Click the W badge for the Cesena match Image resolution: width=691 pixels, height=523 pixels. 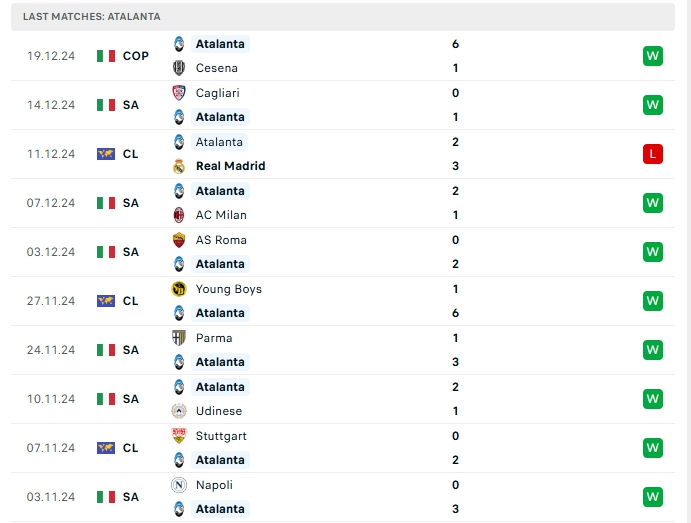pyautogui.click(x=653, y=56)
